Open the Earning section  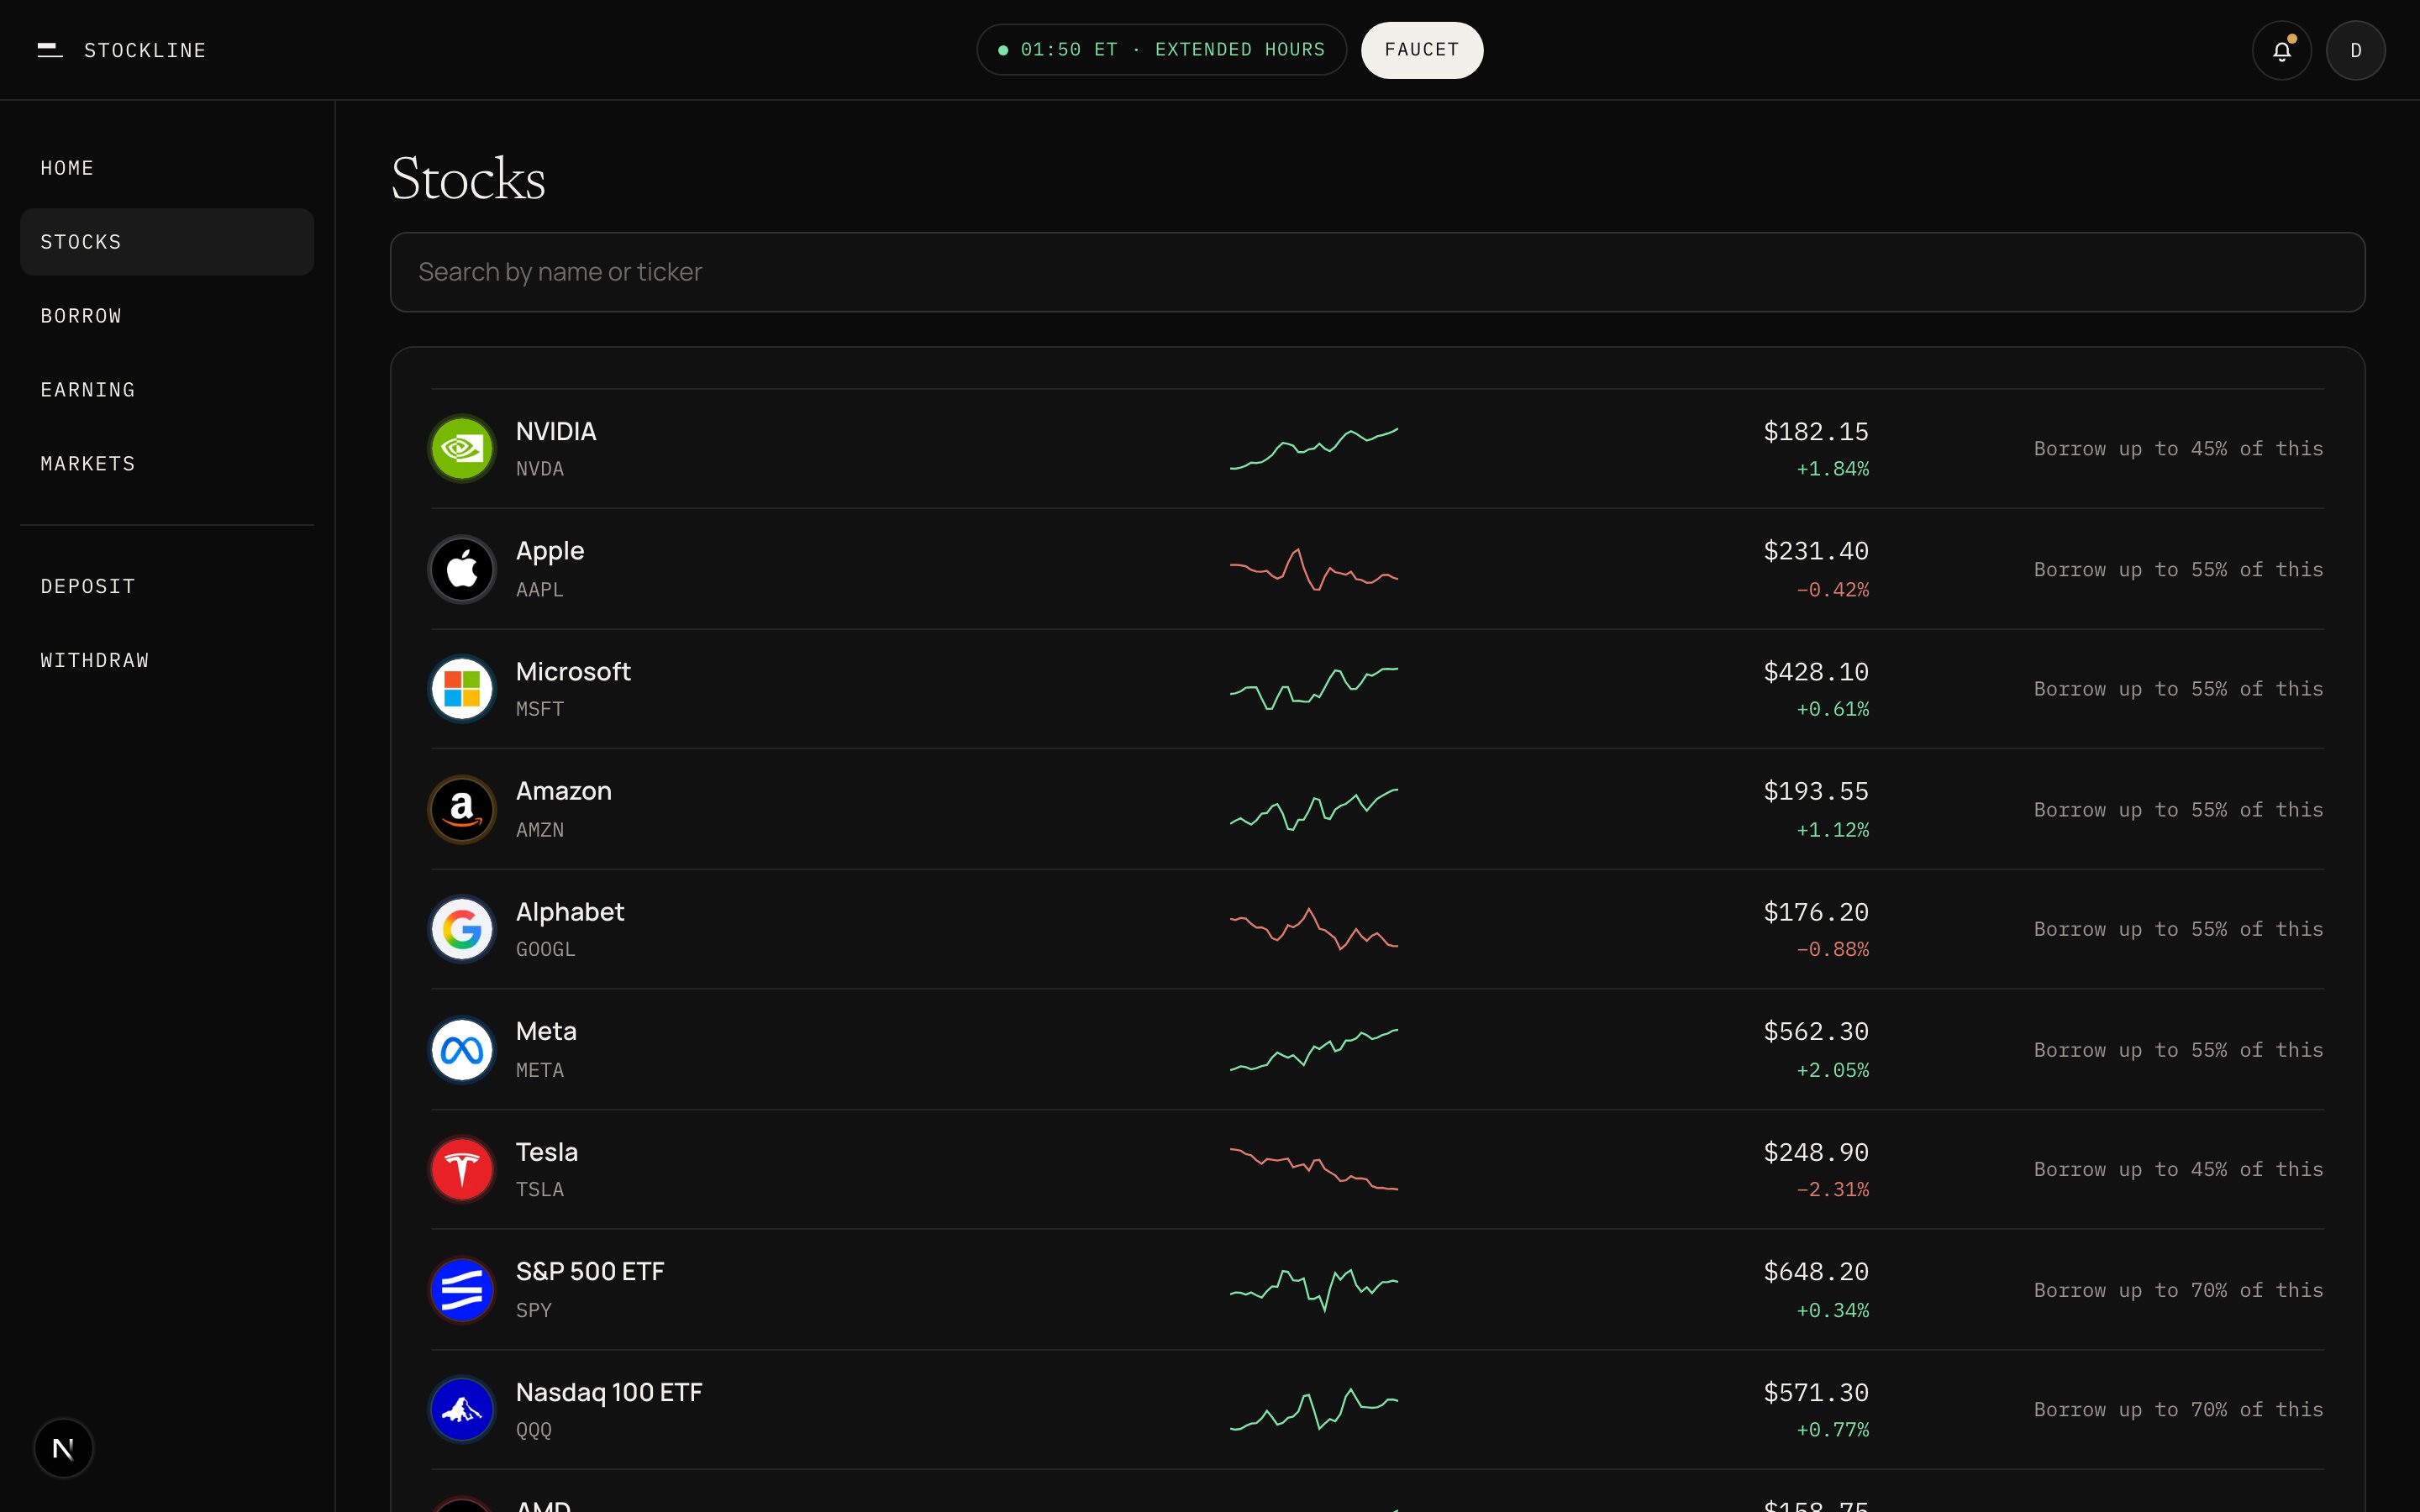pyautogui.click(x=167, y=390)
